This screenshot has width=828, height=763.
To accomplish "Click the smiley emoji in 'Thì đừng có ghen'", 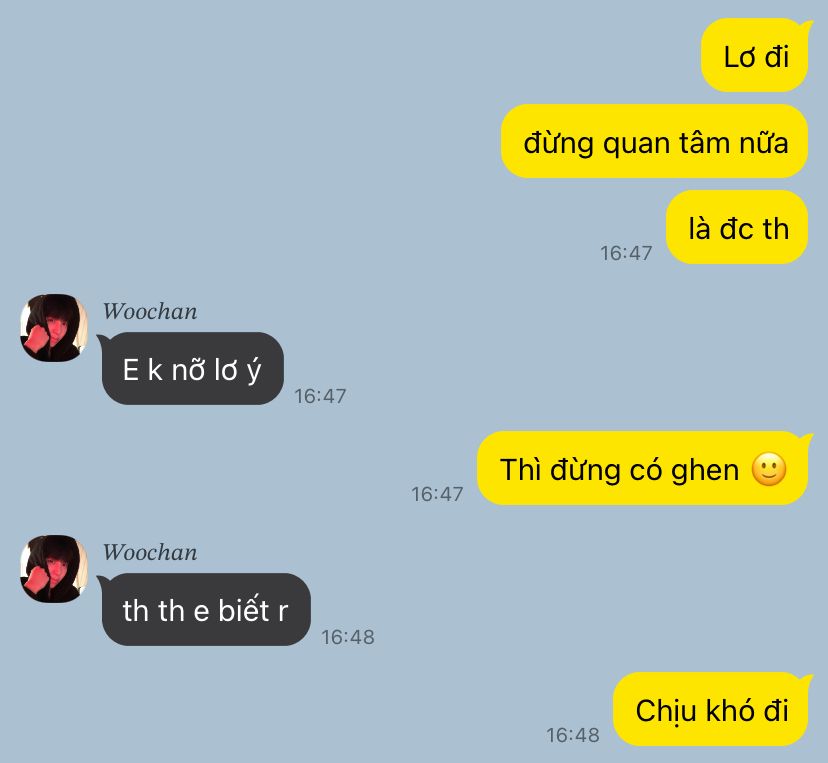I will point(769,469).
